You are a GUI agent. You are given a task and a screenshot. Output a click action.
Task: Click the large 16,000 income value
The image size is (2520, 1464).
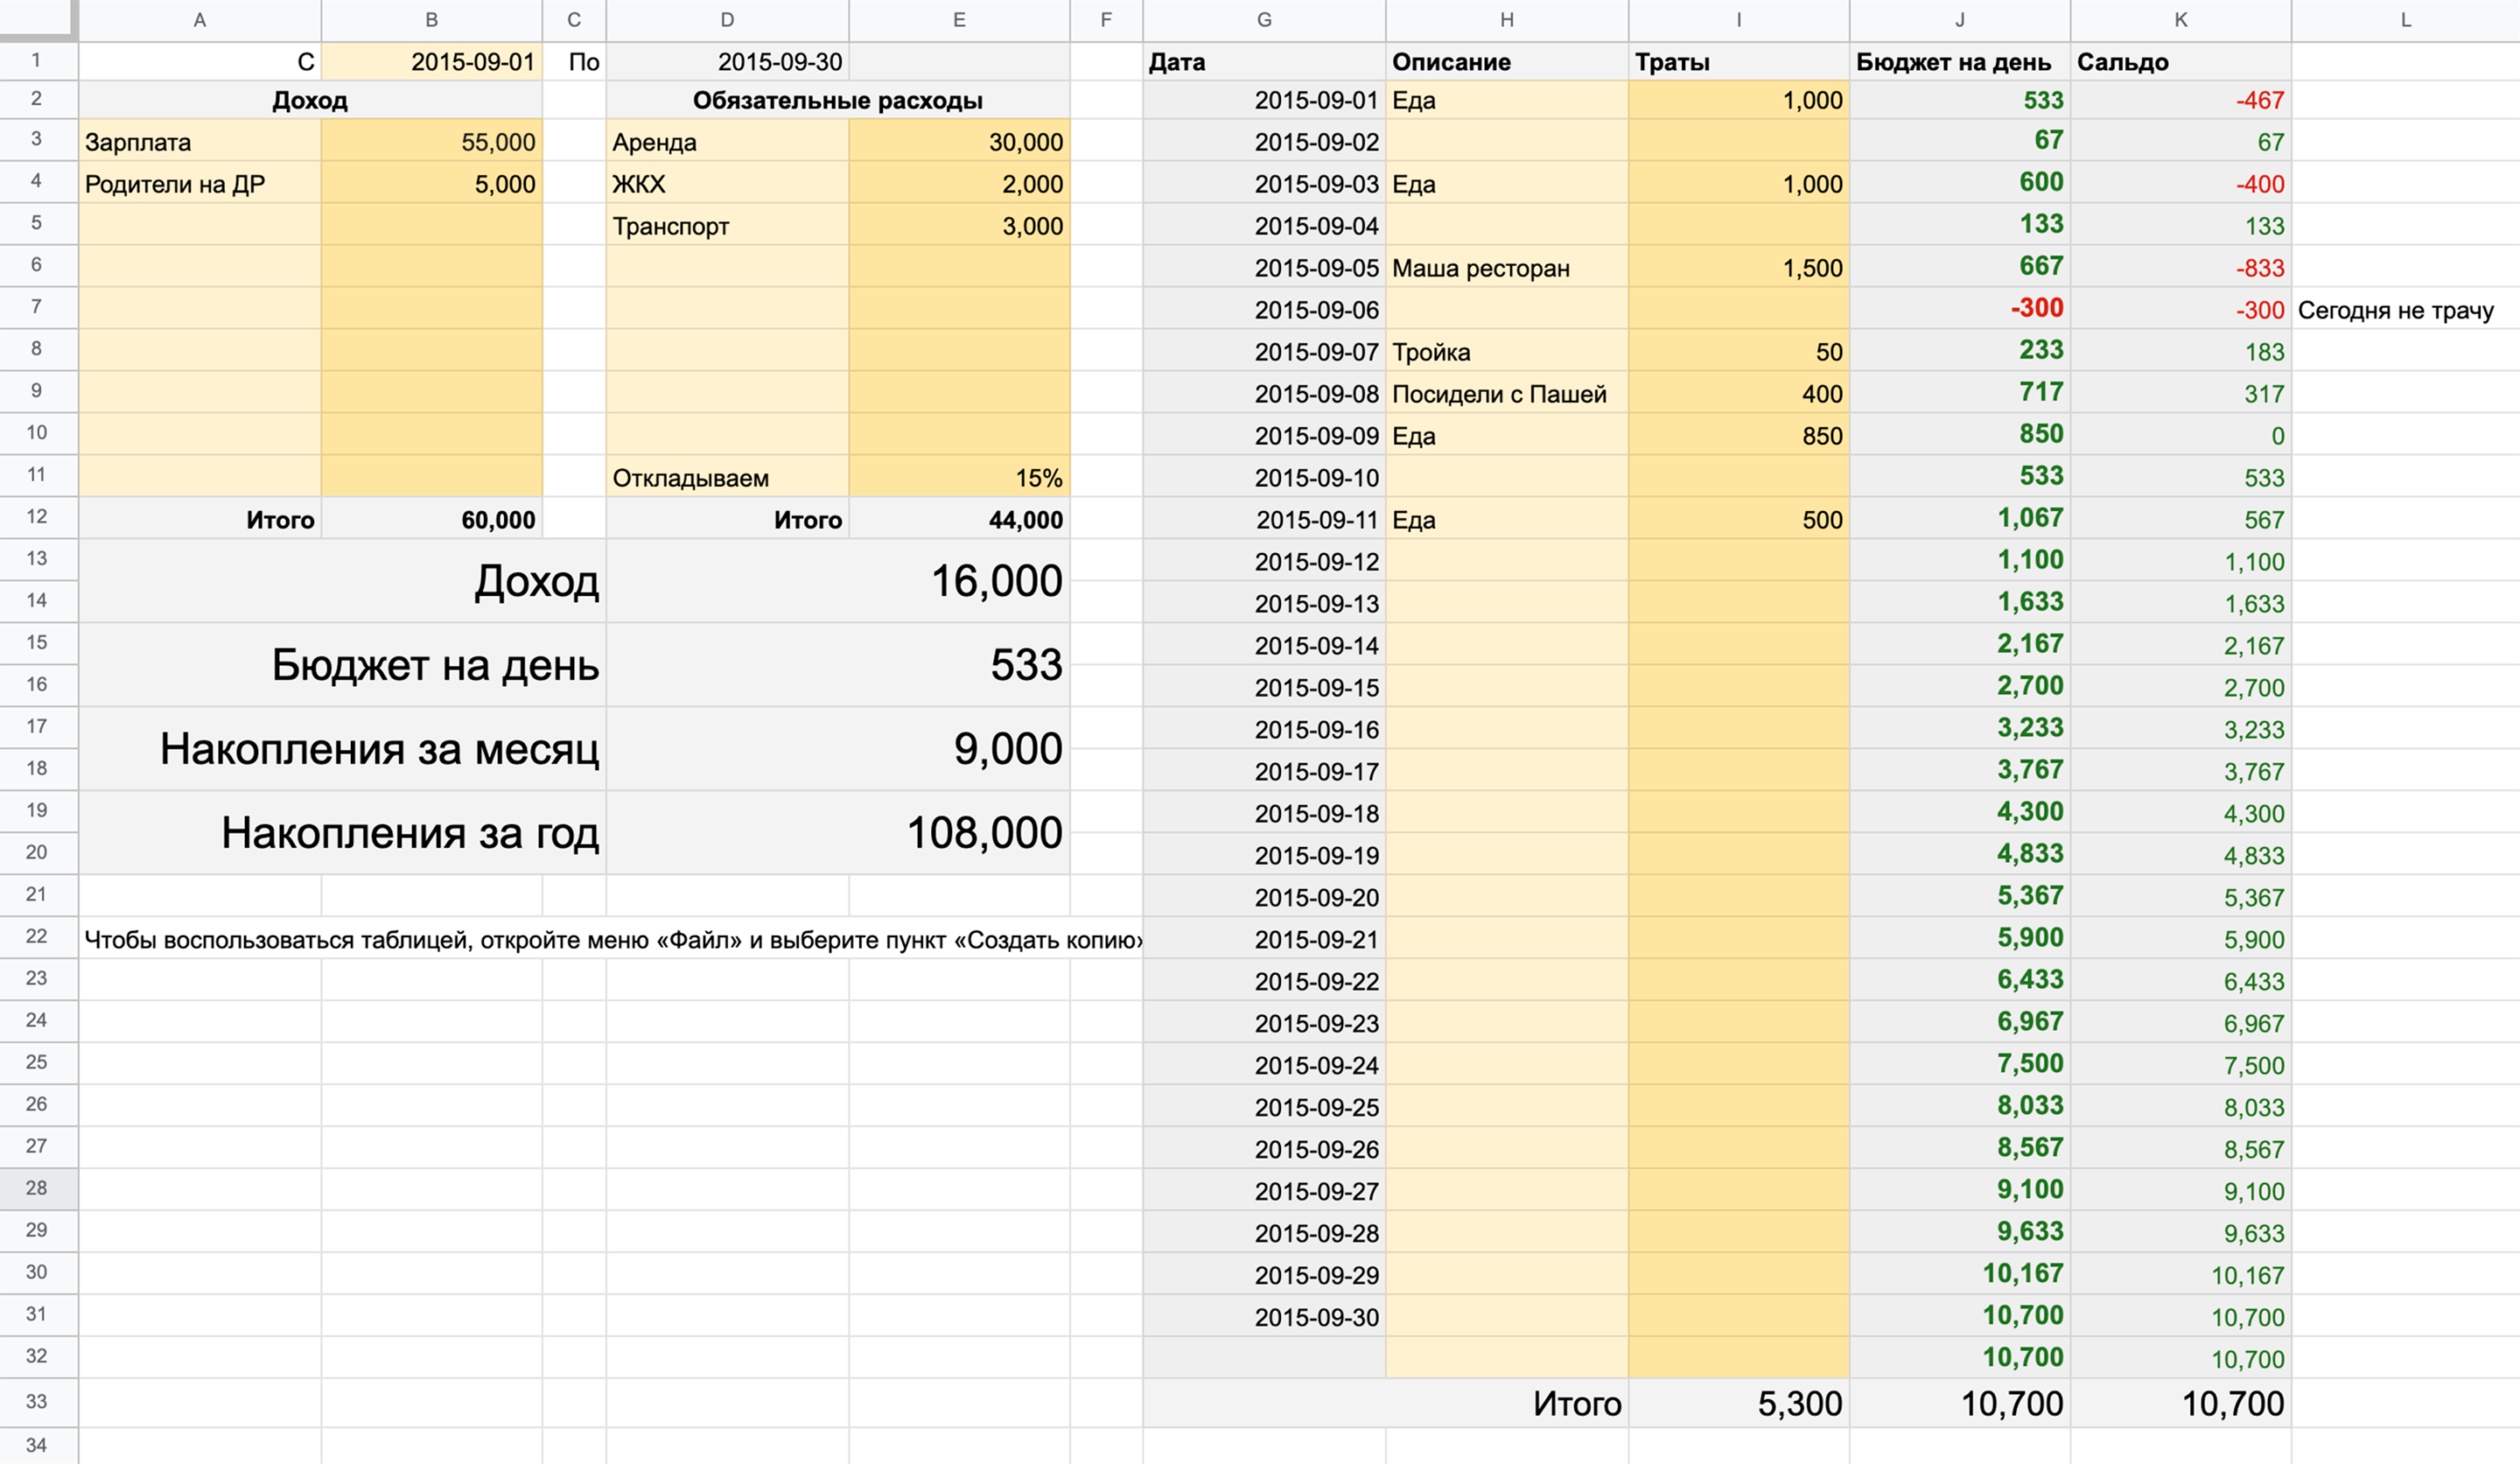click(838, 581)
